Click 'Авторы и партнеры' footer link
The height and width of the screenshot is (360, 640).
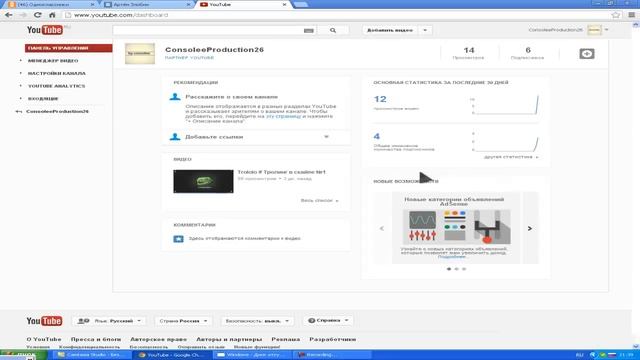229,339
